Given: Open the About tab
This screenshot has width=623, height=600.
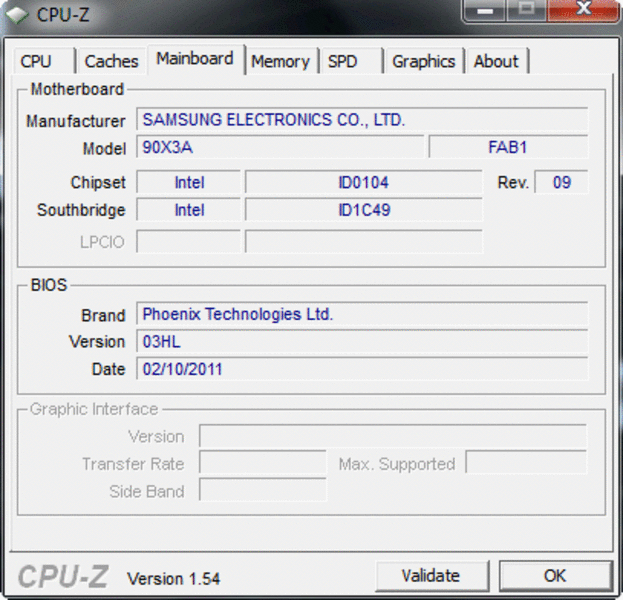Looking at the screenshot, I should point(497,61).
